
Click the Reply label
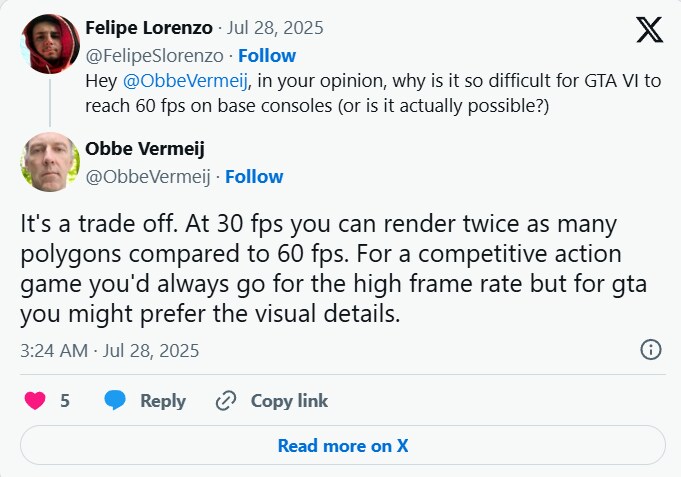pyautogui.click(x=163, y=401)
